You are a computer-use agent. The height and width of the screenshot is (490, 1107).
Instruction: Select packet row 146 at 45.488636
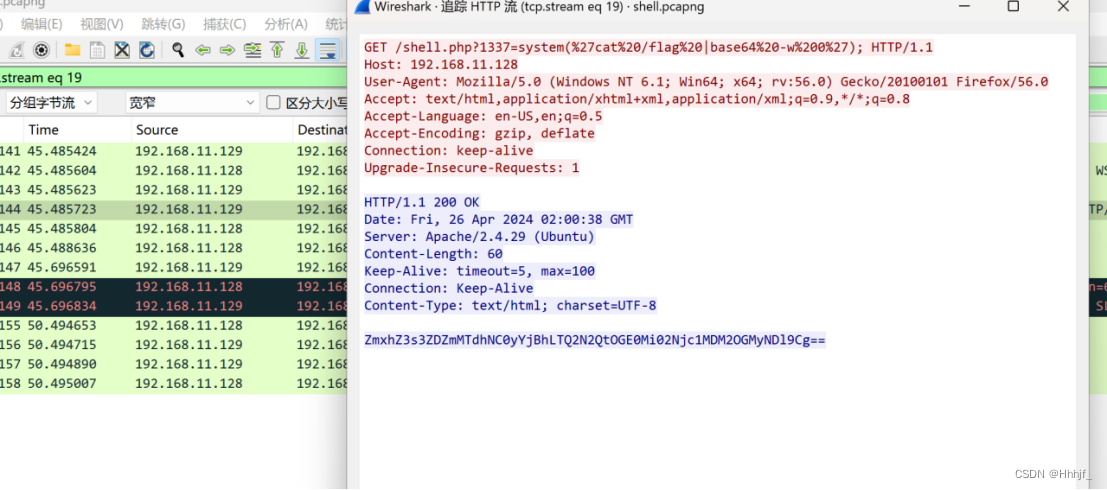pyautogui.click(x=173, y=249)
